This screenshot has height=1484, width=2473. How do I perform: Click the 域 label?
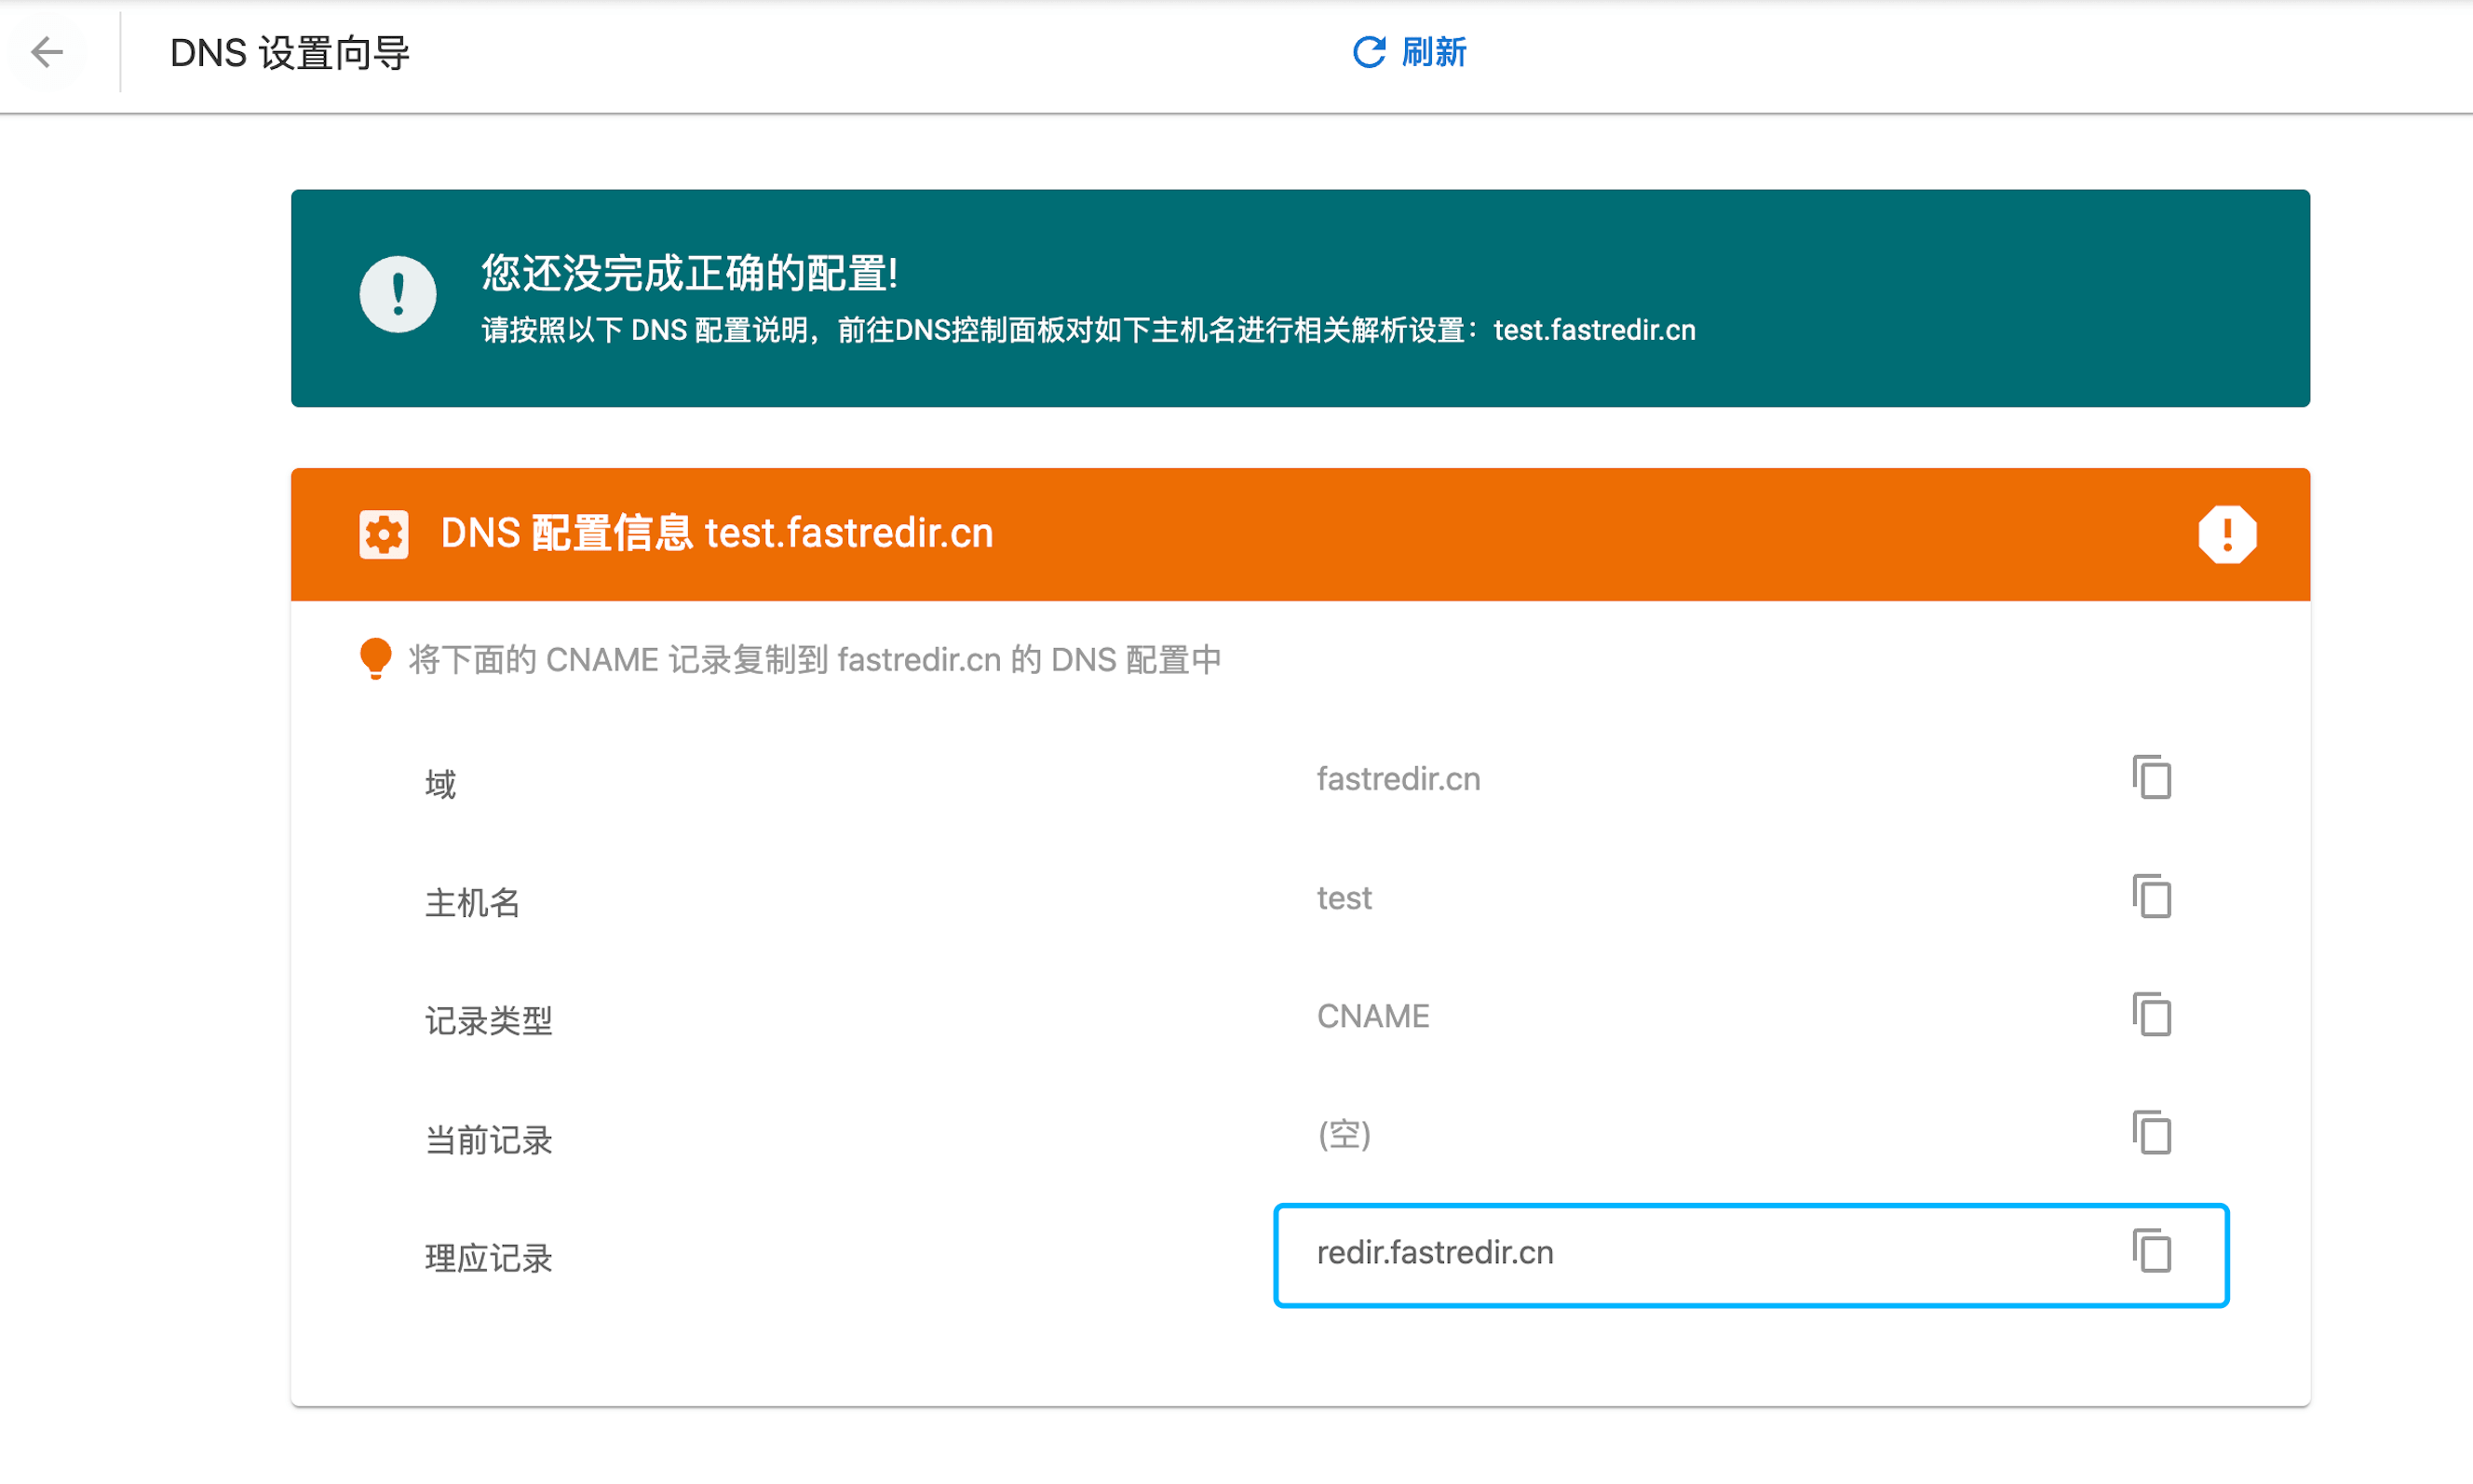click(x=441, y=784)
